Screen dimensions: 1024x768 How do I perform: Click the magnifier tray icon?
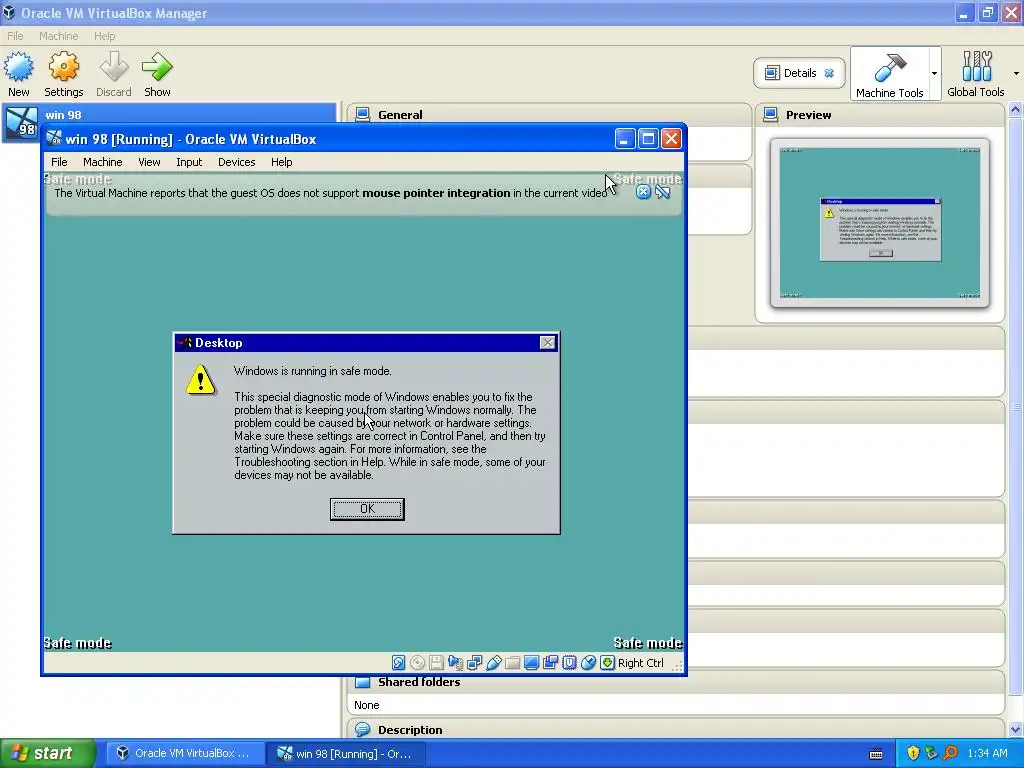(x=951, y=753)
